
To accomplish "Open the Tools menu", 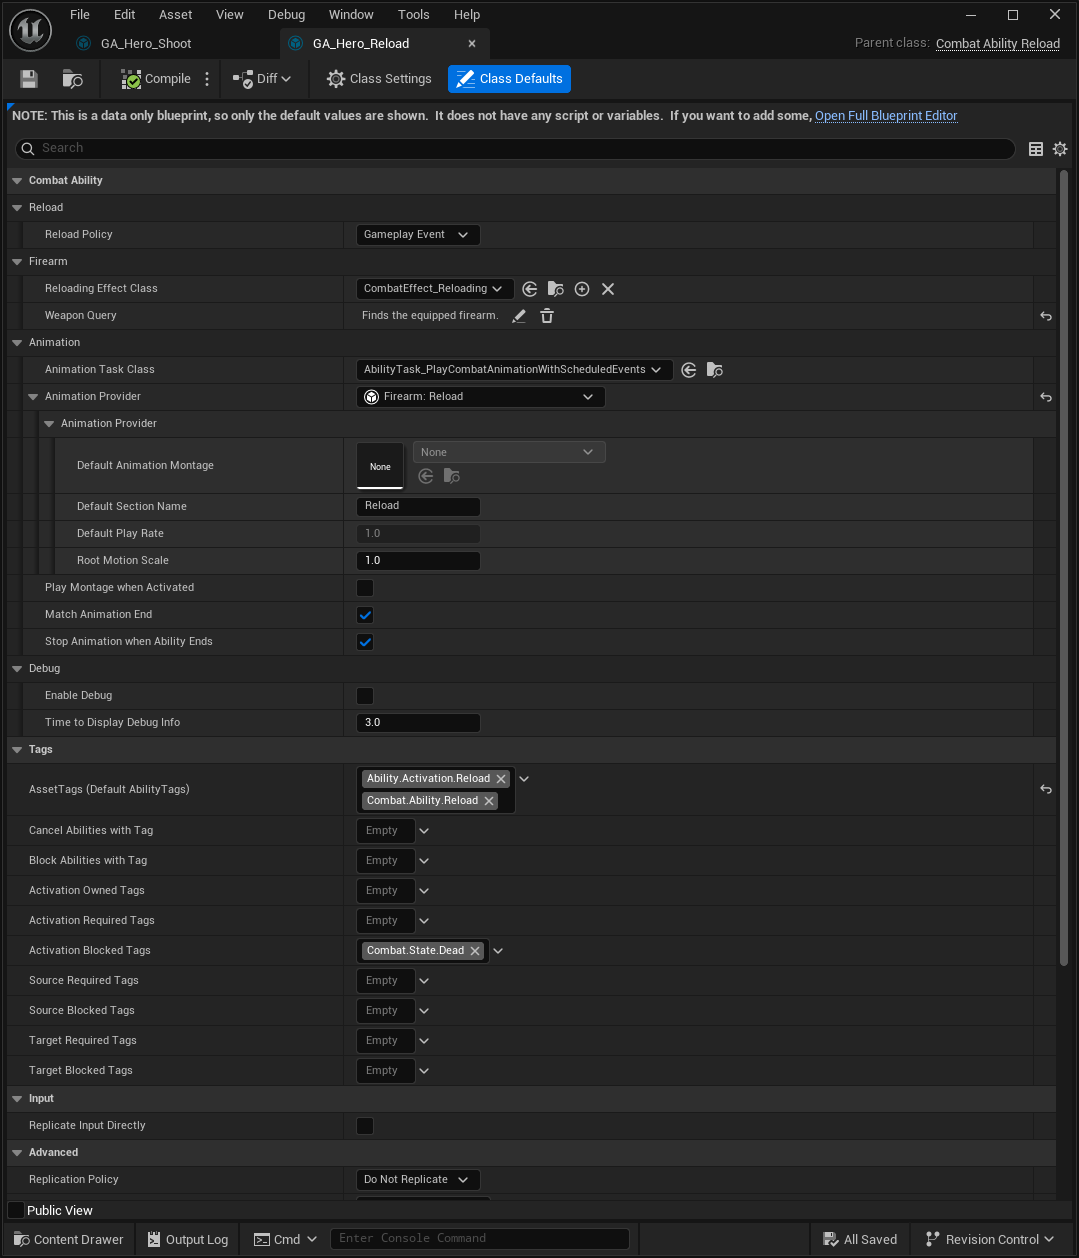I will click(x=414, y=15).
